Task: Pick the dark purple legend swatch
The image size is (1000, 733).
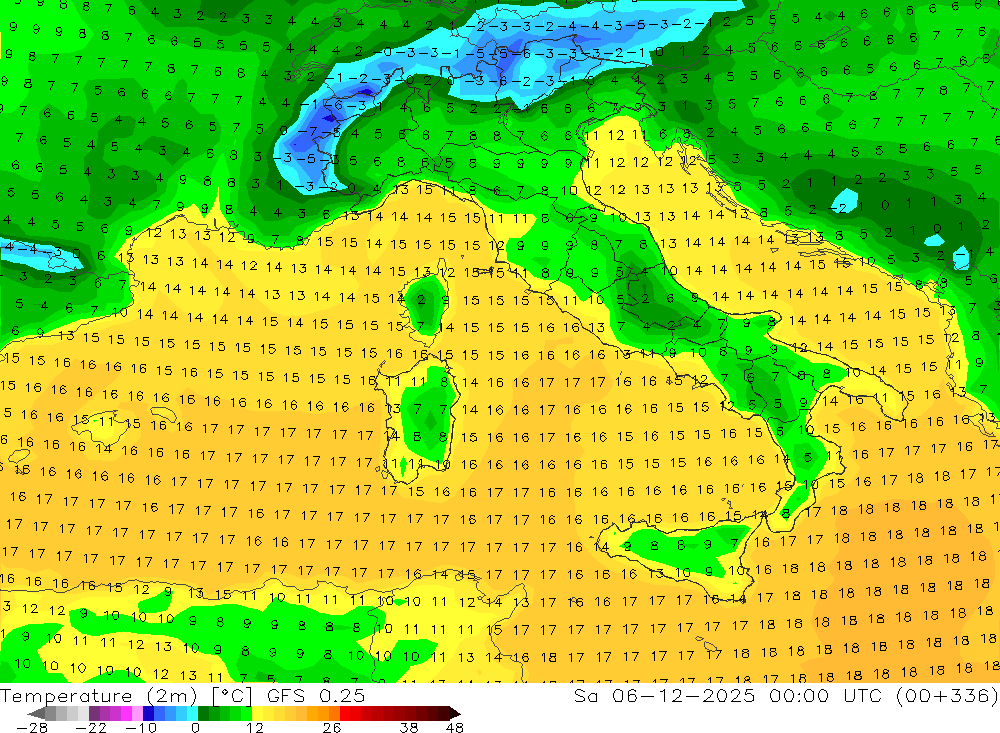Action: [94, 713]
